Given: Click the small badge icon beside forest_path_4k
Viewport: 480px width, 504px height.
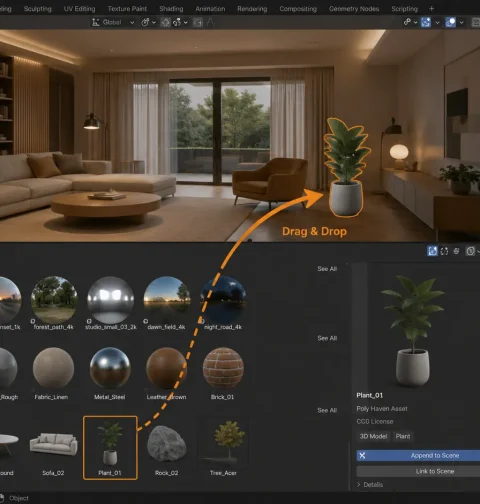Looking at the screenshot, I should (33, 321).
